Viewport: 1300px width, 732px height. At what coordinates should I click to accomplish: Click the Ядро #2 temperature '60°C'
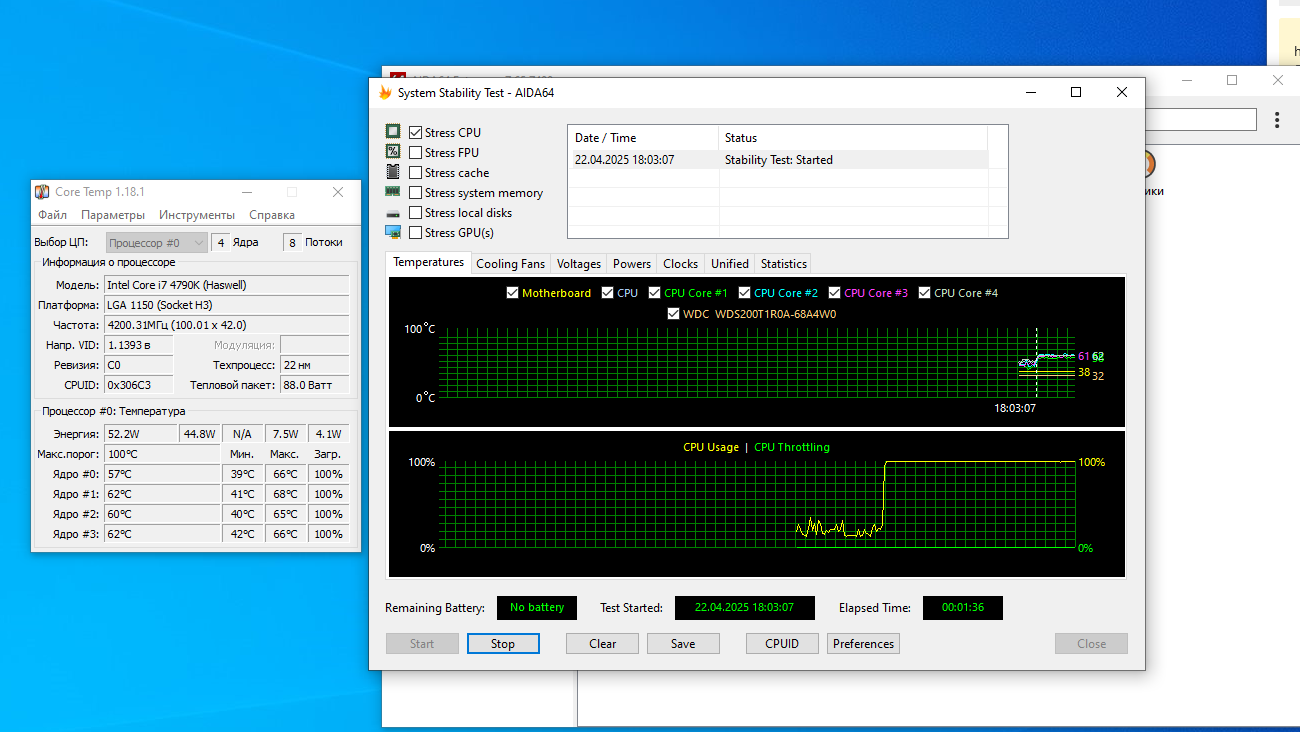[162, 514]
